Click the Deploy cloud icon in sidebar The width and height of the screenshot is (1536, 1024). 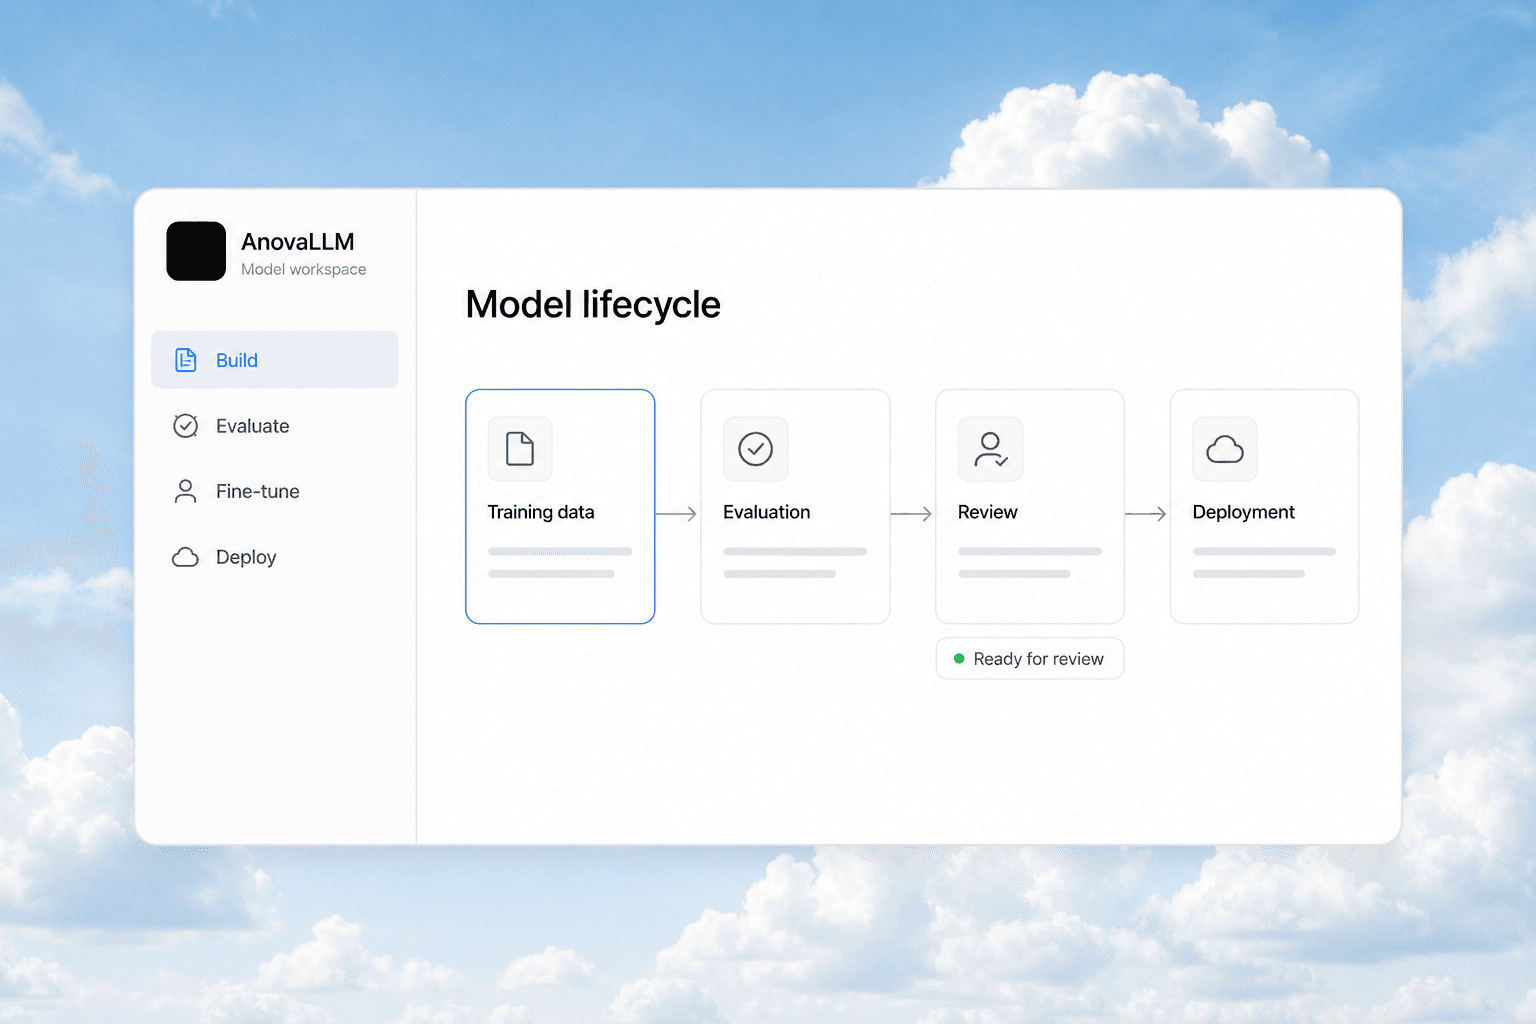pyautogui.click(x=186, y=557)
